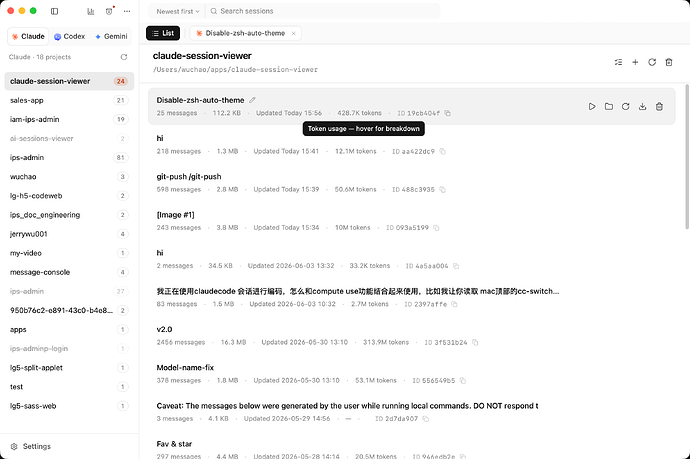The width and height of the screenshot is (690, 459).
Task: Select claude-session-viewer project in sidebar
Action: coord(69,81)
